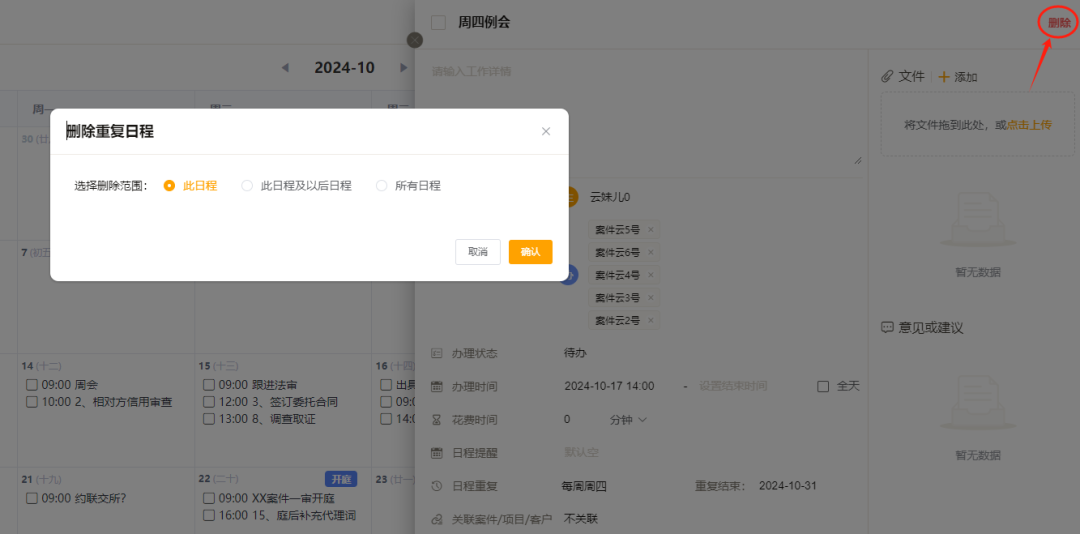
Task: Choose the '所有日程' radio option
Action: click(381, 185)
